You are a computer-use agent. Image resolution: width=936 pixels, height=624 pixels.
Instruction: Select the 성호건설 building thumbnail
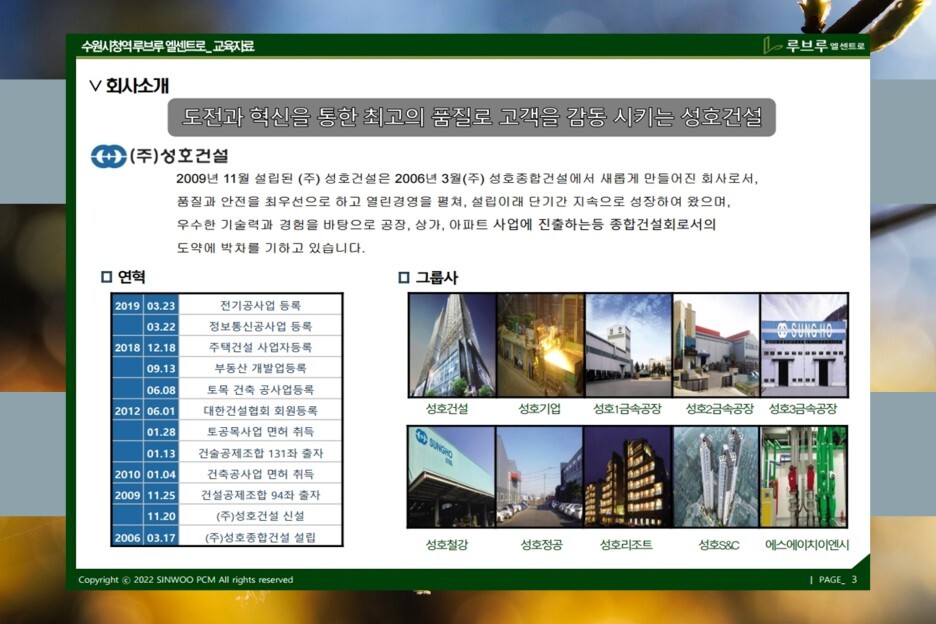(x=452, y=345)
